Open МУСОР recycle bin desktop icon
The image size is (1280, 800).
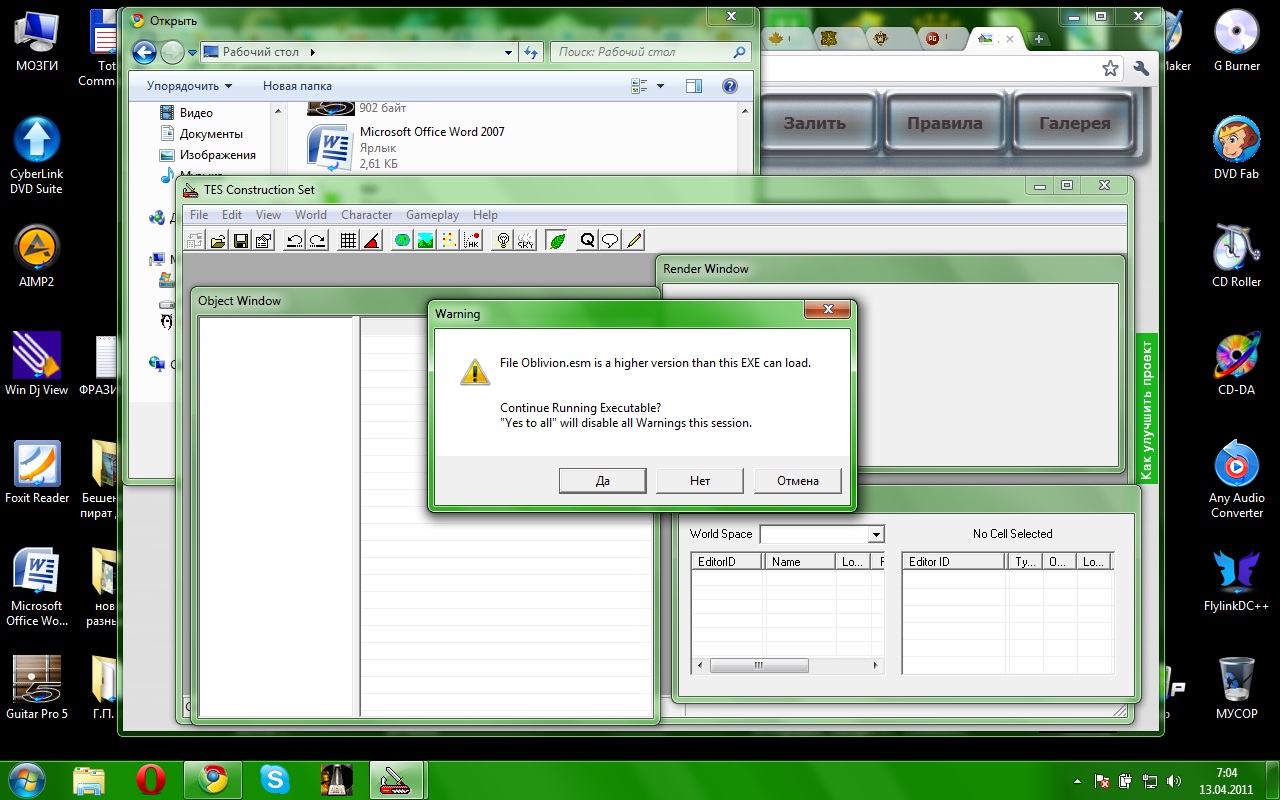pos(1237,688)
